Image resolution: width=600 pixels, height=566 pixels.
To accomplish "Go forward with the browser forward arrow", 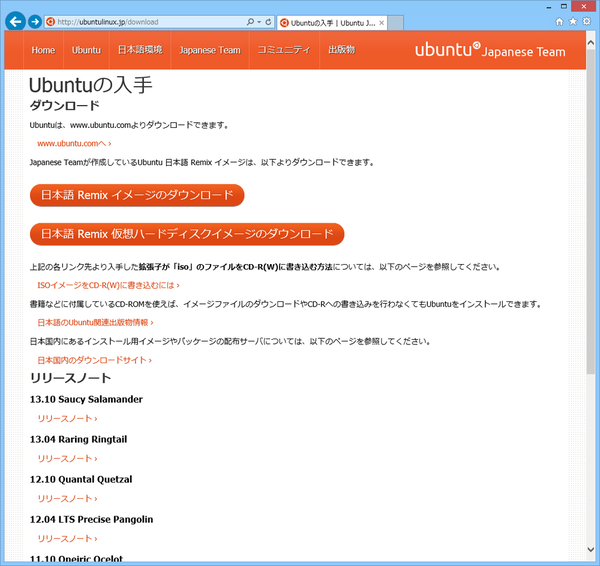I will click(35, 22).
